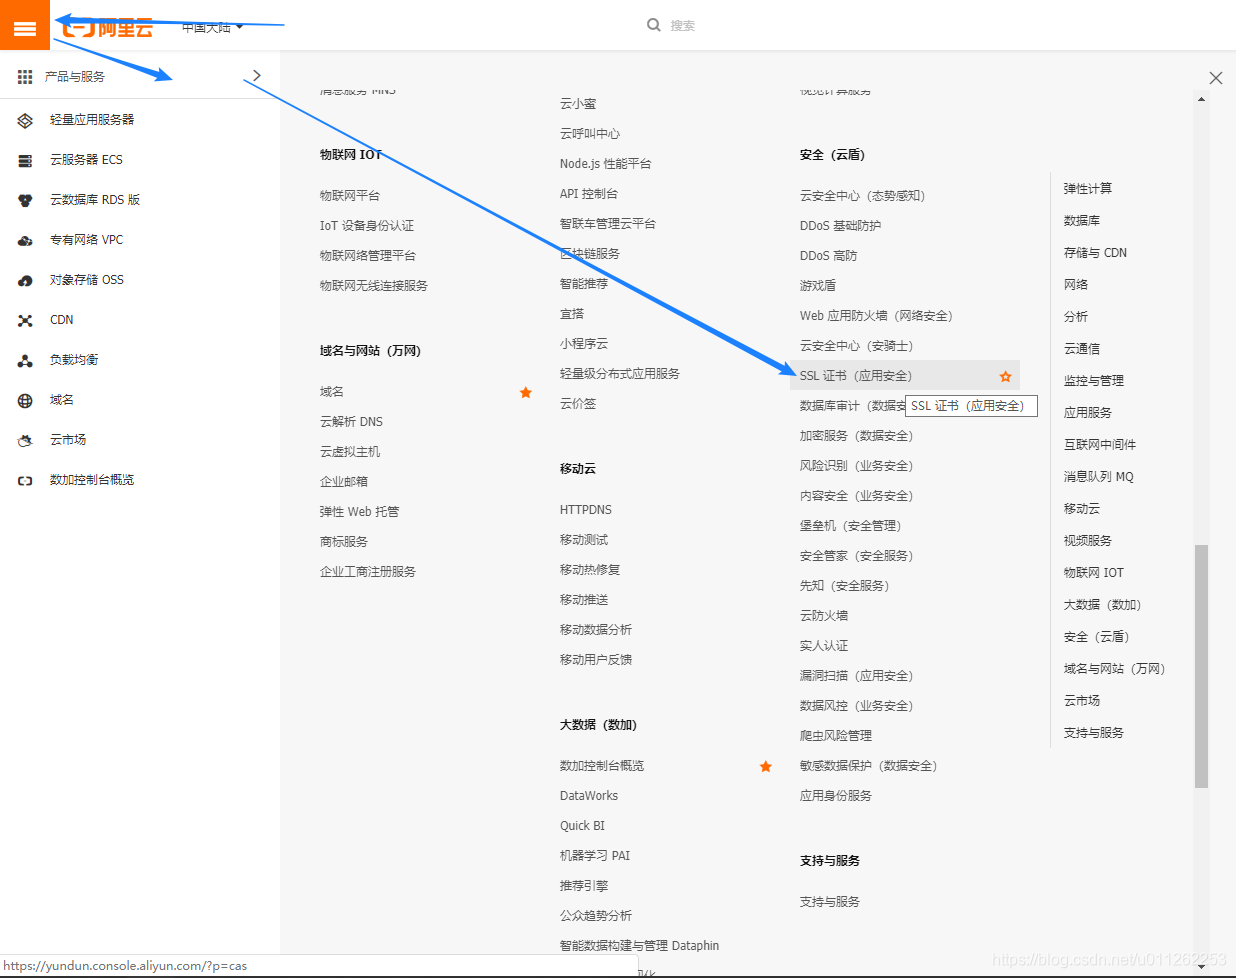Click the CDN sidebar icon

(x=25, y=320)
